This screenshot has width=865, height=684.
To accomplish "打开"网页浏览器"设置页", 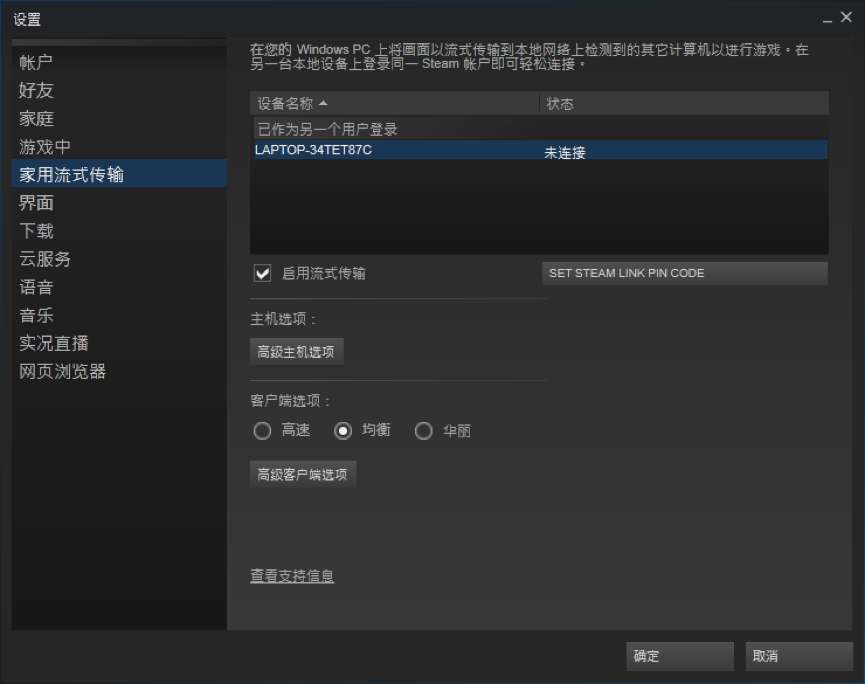I will pos(60,371).
